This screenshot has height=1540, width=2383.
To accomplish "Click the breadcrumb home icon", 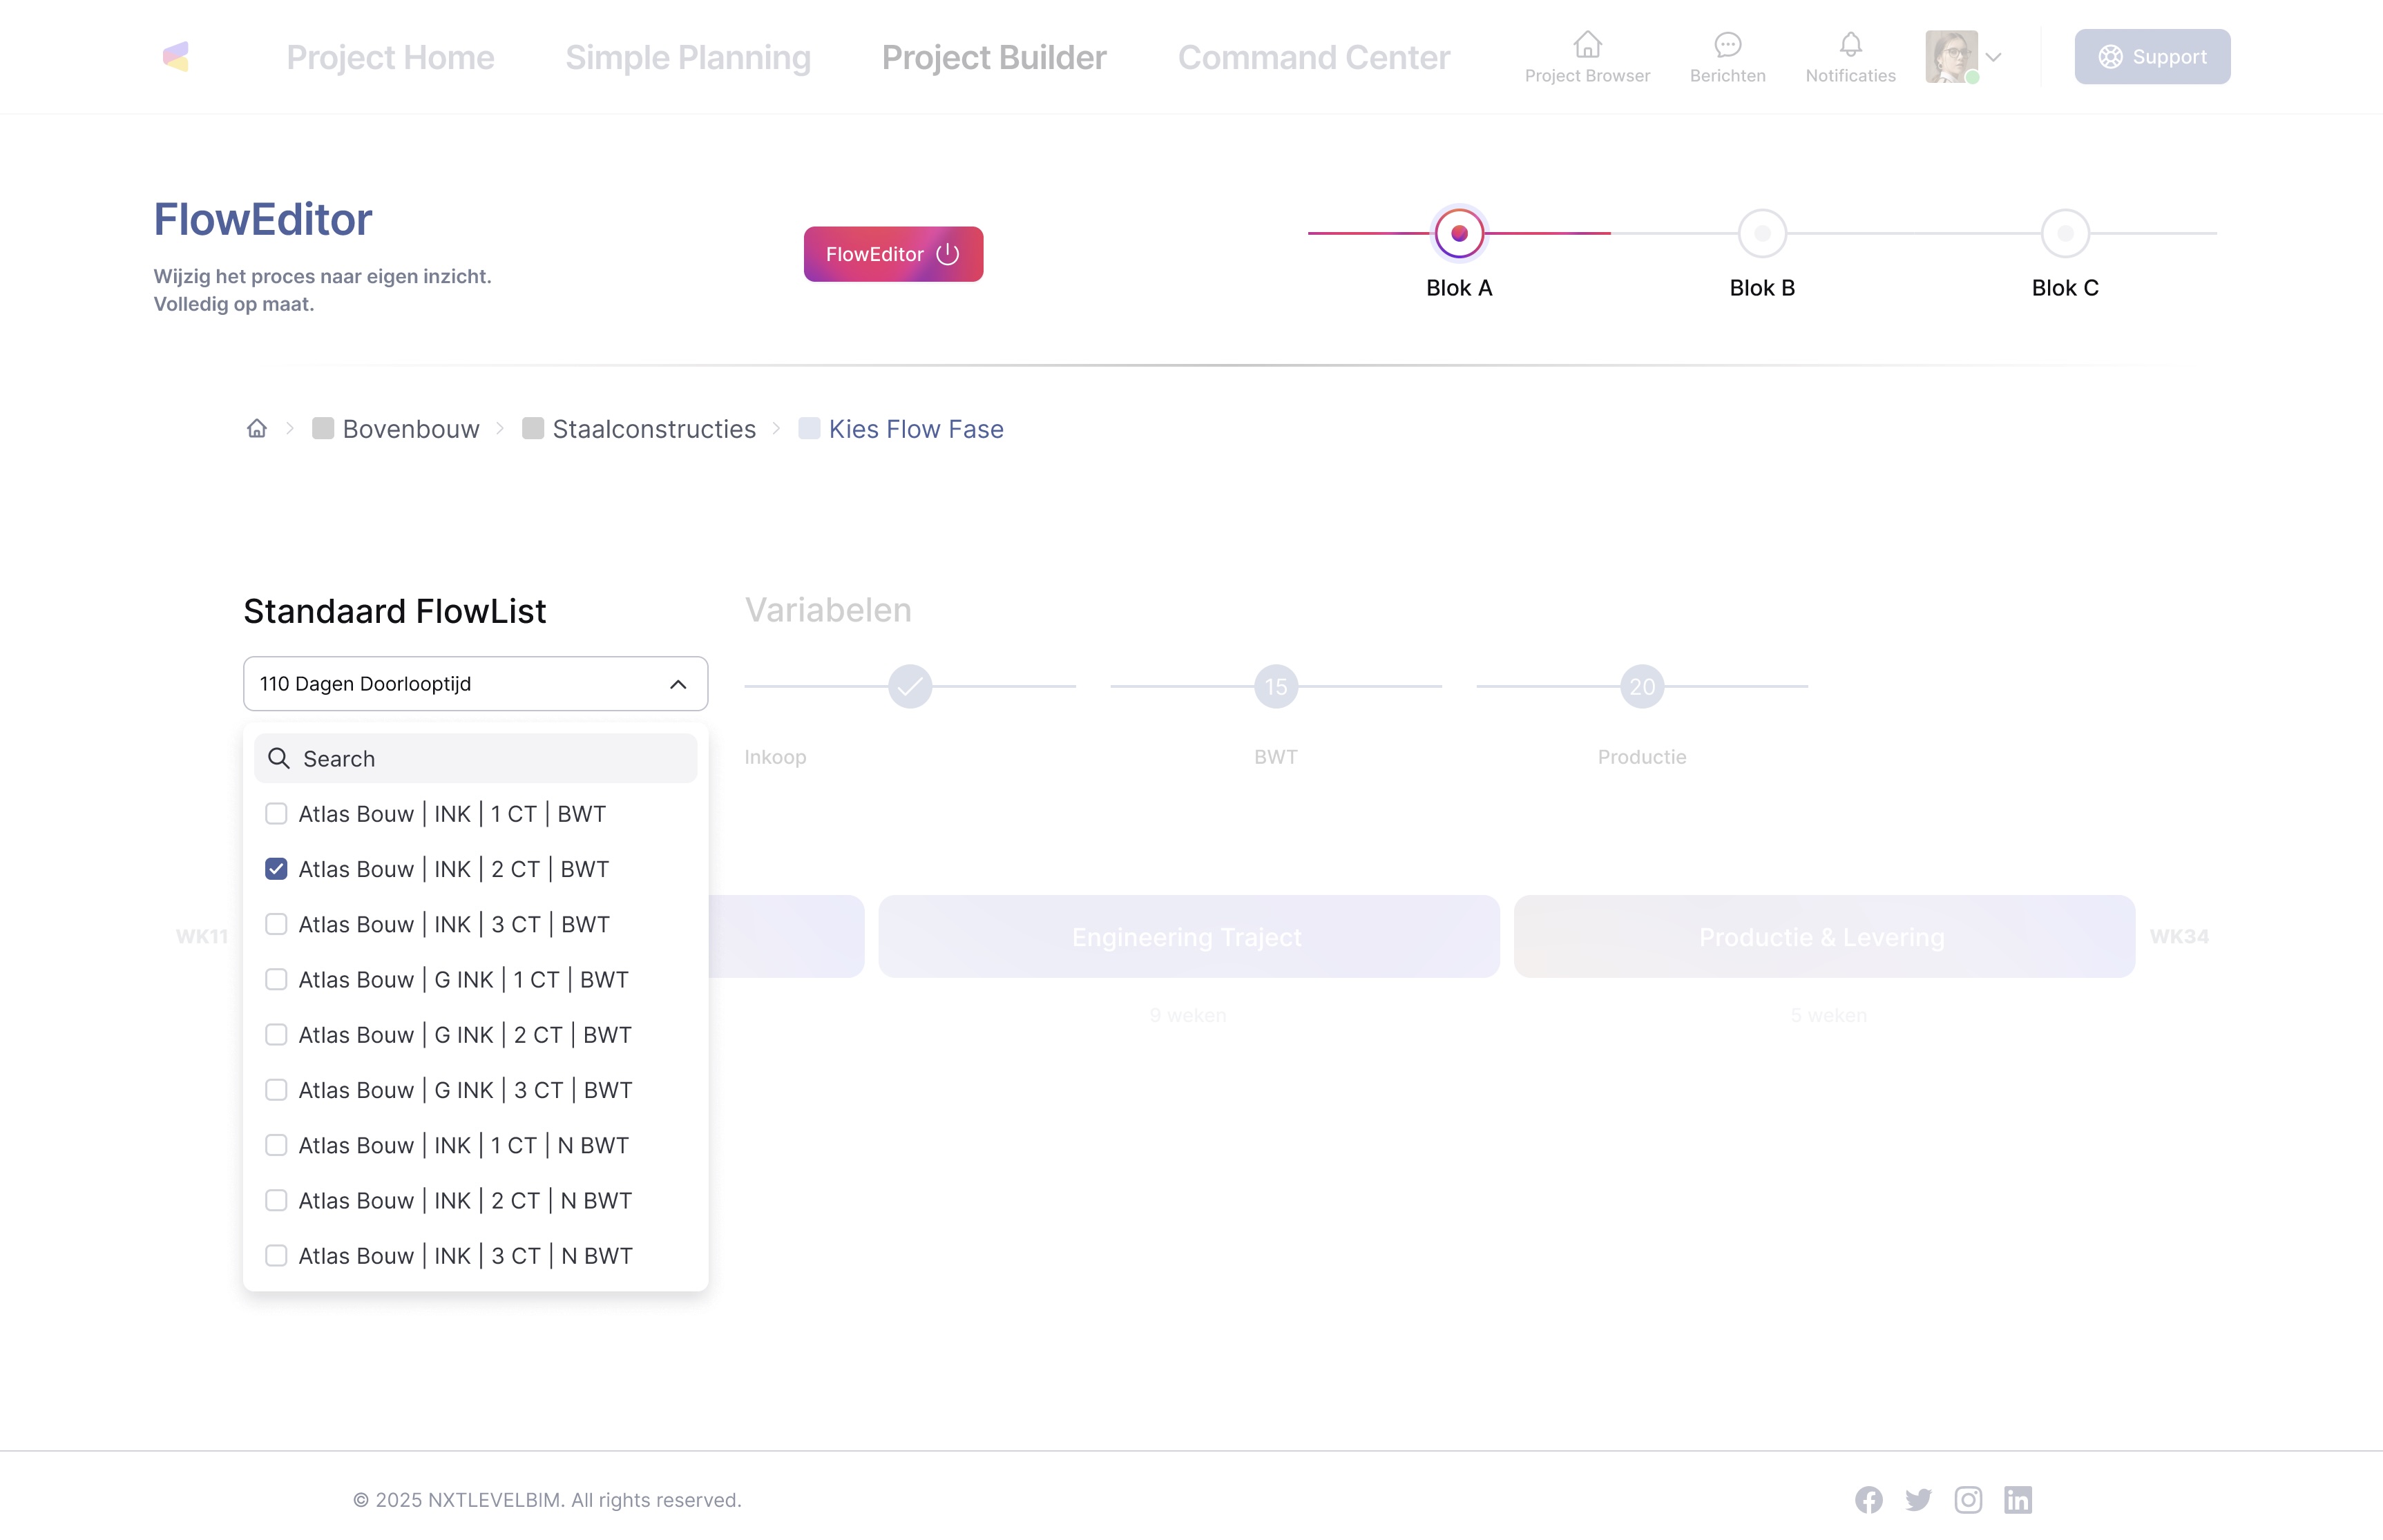I will (x=257, y=429).
